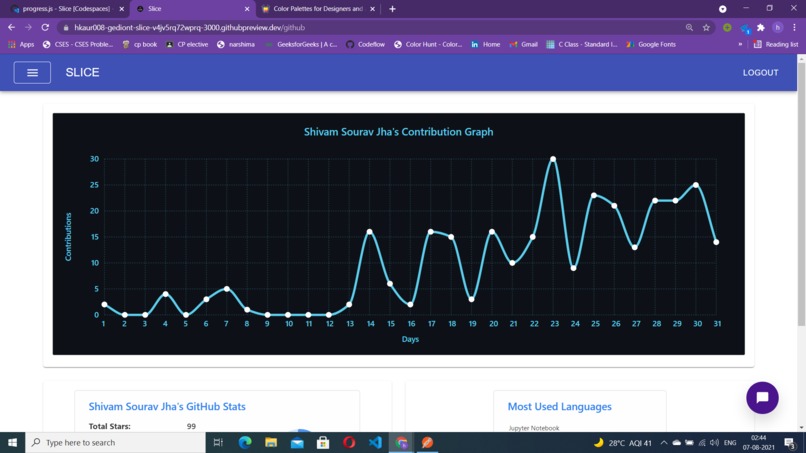Open a new browser tab
This screenshot has height=453, width=806.
click(x=392, y=9)
